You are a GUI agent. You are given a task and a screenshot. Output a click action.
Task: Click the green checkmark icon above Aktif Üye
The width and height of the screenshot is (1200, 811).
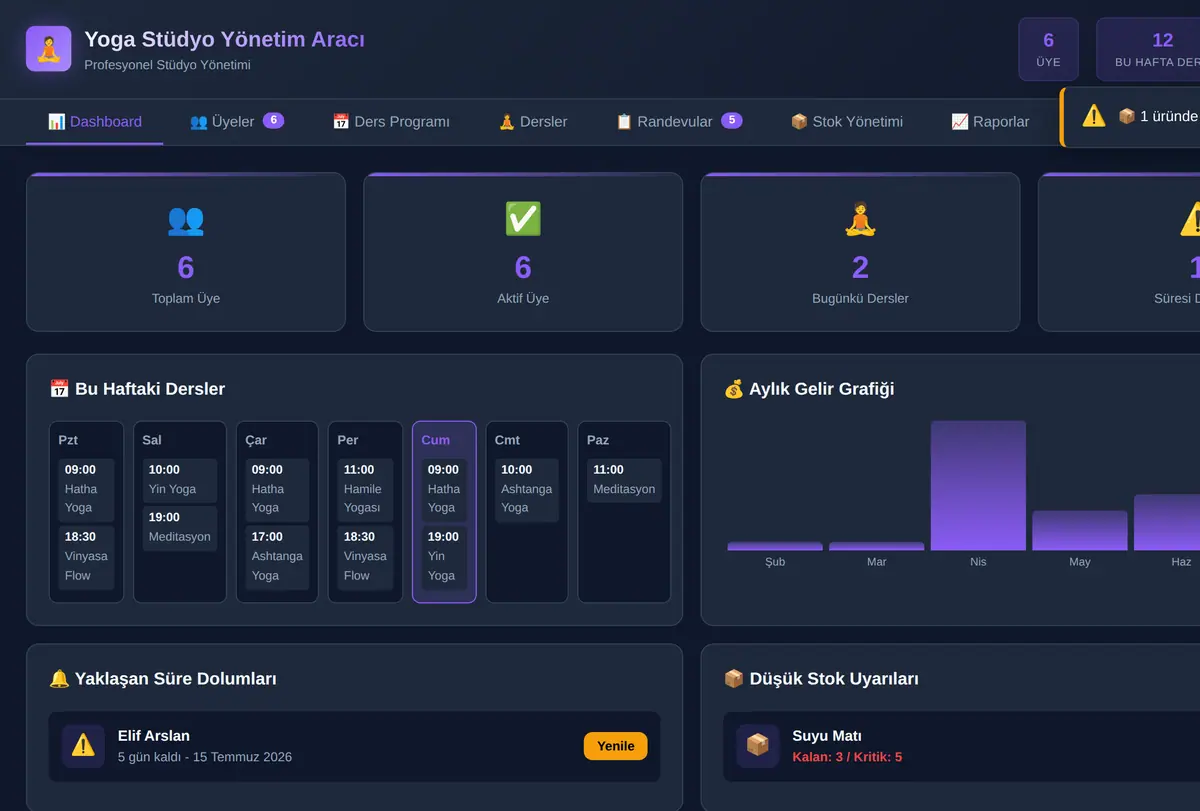tap(523, 220)
